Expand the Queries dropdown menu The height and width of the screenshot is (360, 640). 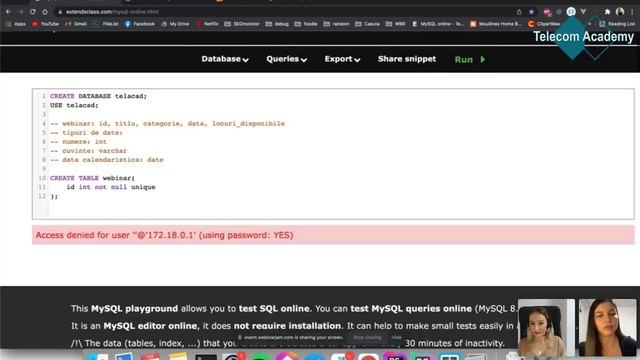[287, 59]
